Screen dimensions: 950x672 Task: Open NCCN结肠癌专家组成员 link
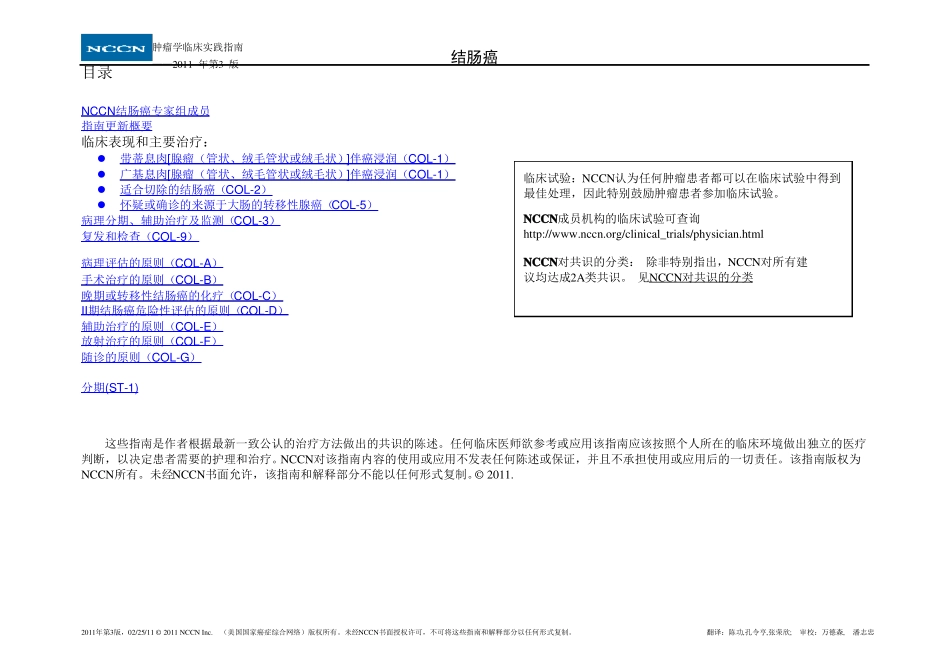(x=145, y=111)
